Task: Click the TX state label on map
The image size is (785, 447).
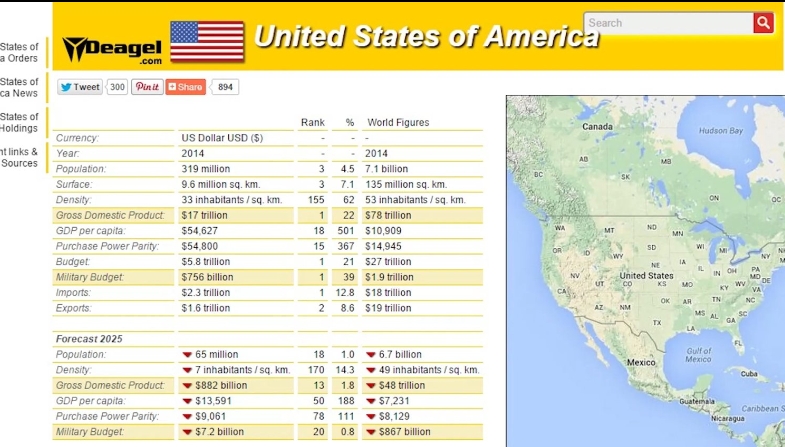Action: point(657,322)
